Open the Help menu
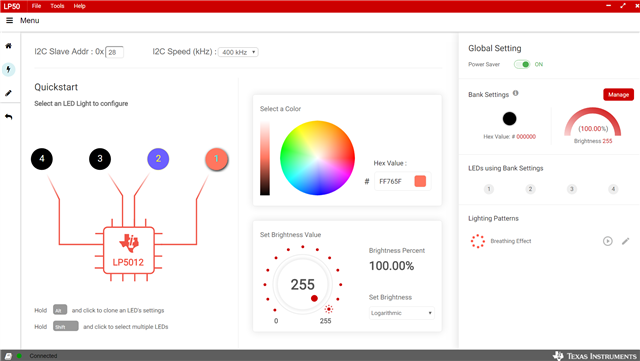 point(80,6)
